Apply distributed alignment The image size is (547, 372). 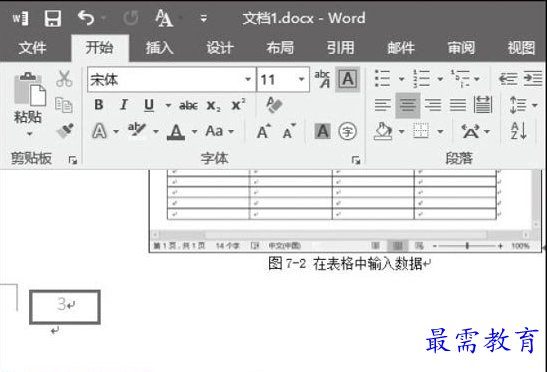(483, 105)
